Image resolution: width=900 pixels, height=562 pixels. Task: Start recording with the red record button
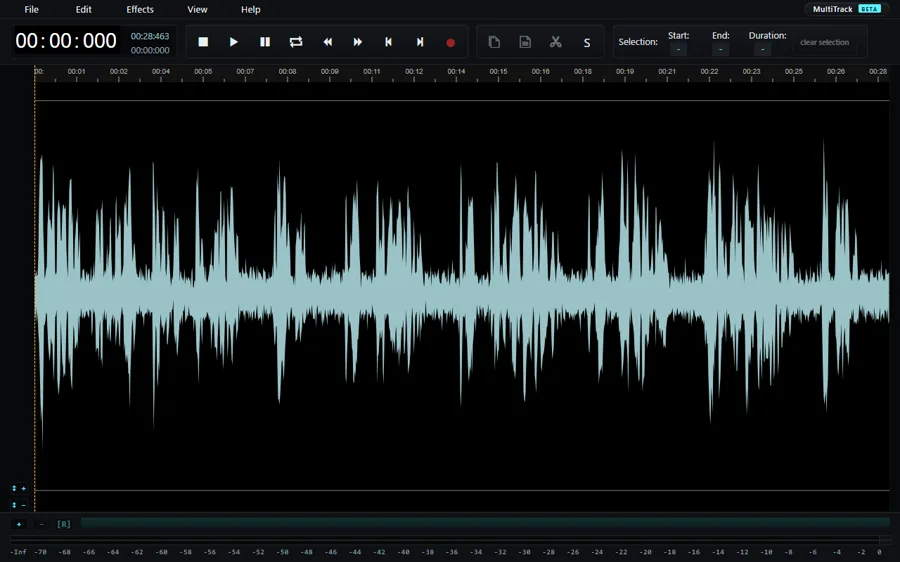click(x=451, y=42)
